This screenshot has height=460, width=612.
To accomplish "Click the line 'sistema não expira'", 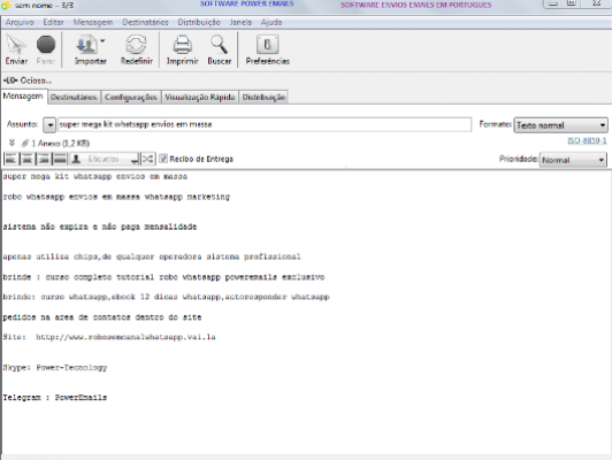I will (x=100, y=227).
